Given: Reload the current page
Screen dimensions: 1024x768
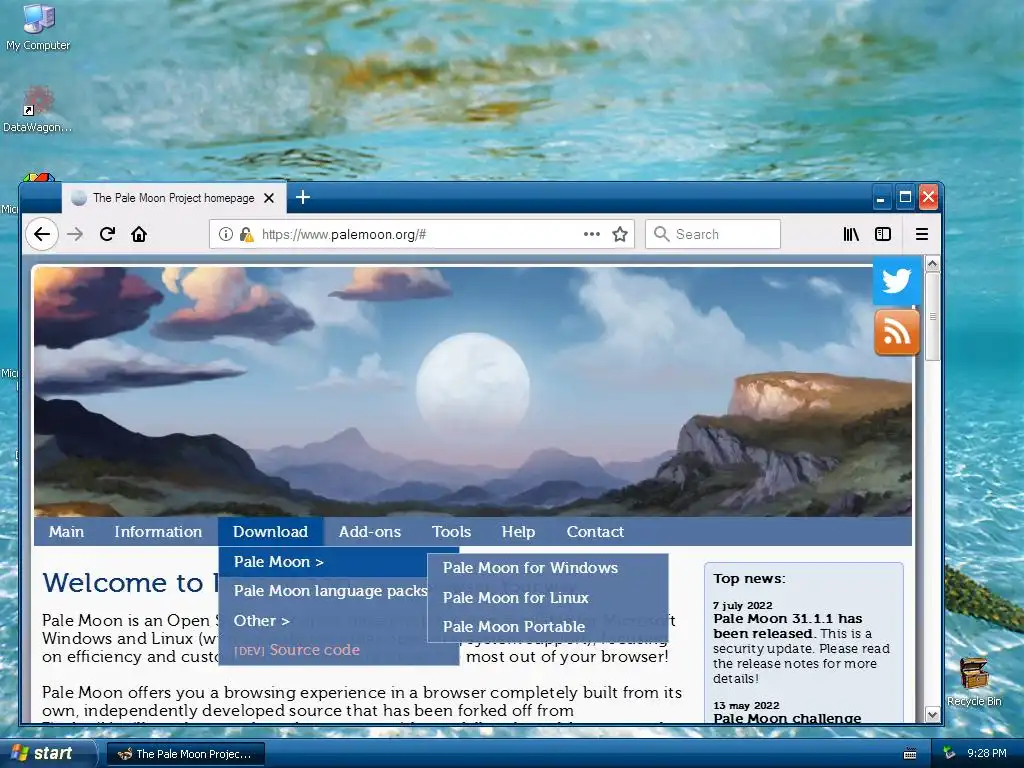Looking at the screenshot, I should click(x=108, y=234).
